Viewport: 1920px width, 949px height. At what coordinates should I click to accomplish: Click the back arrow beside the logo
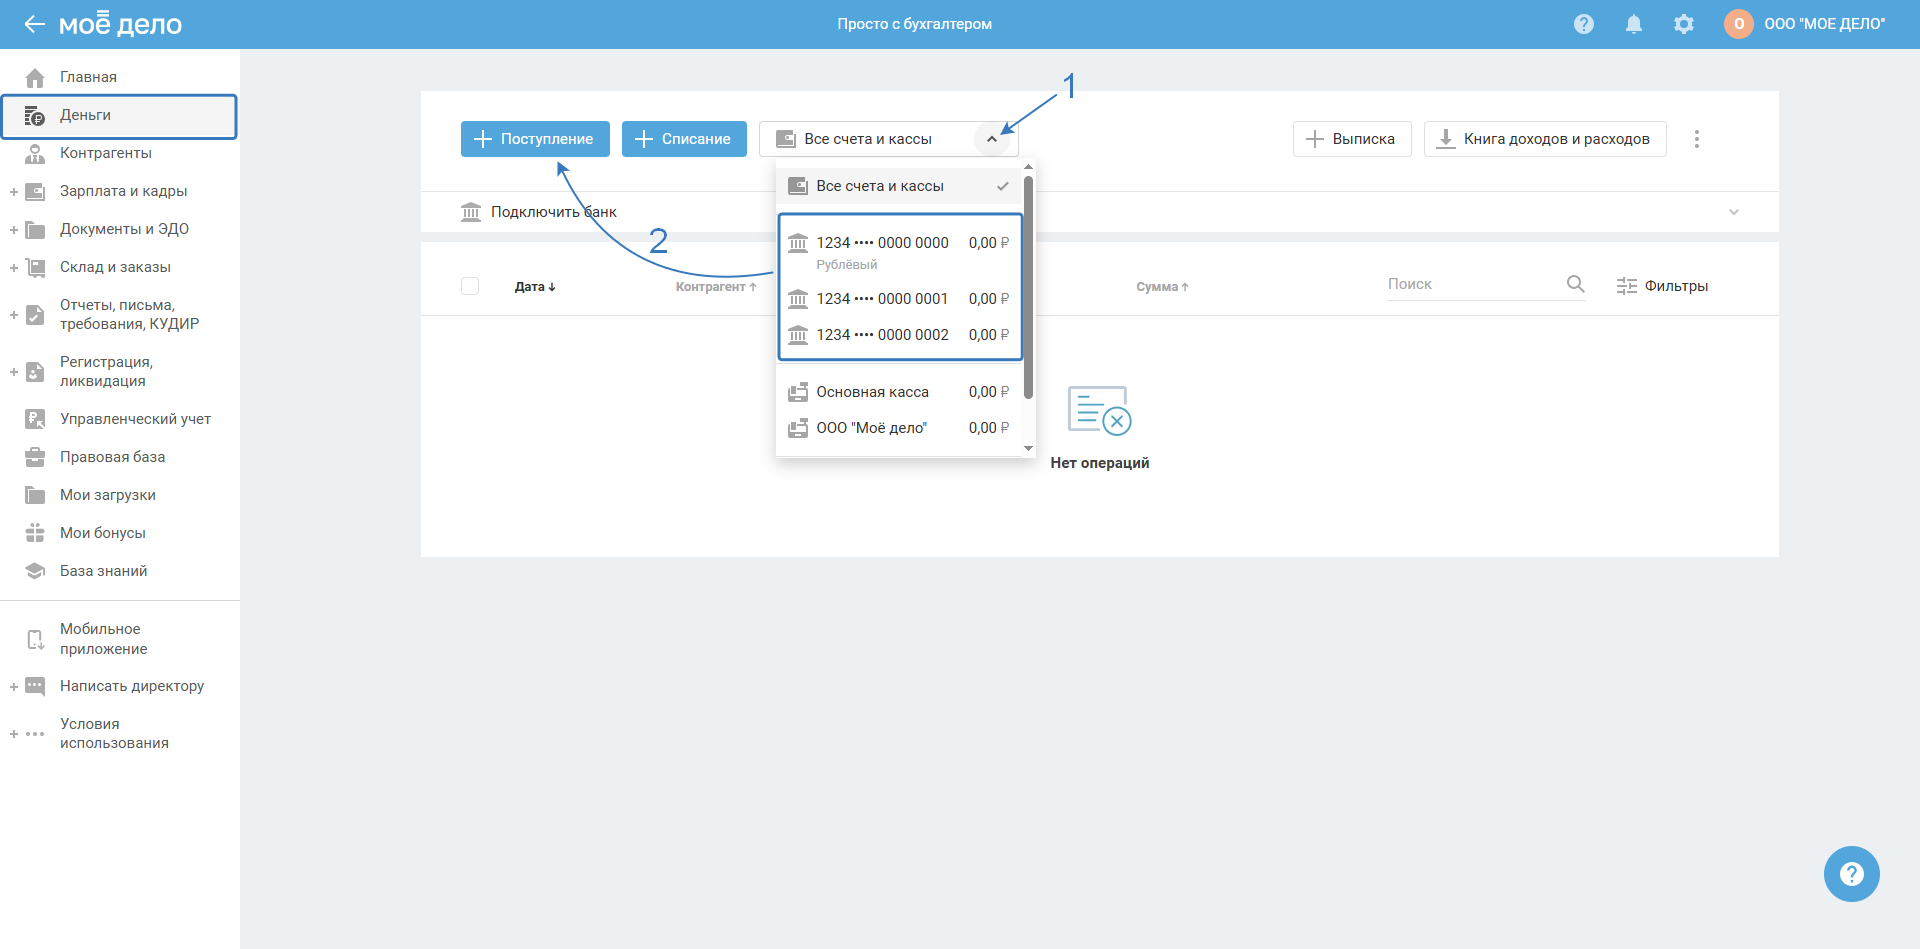[x=35, y=24]
